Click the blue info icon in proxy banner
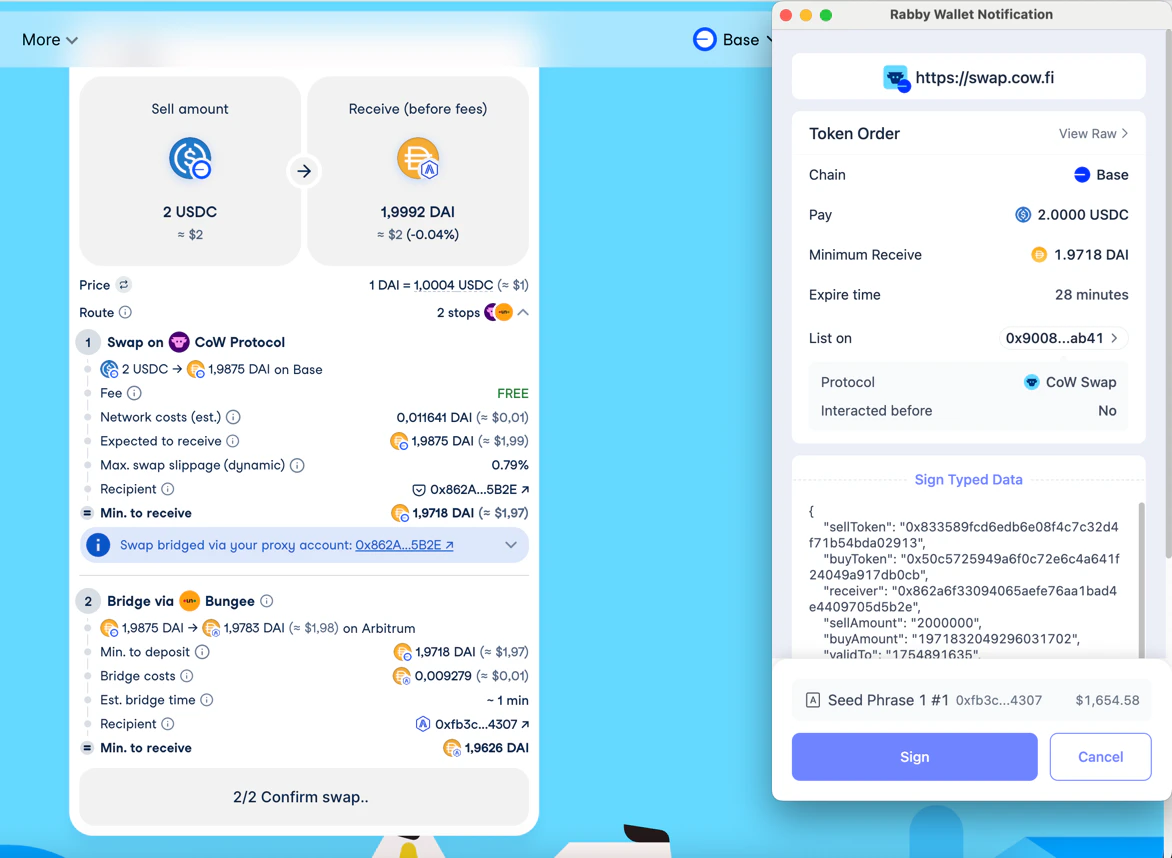 98,545
